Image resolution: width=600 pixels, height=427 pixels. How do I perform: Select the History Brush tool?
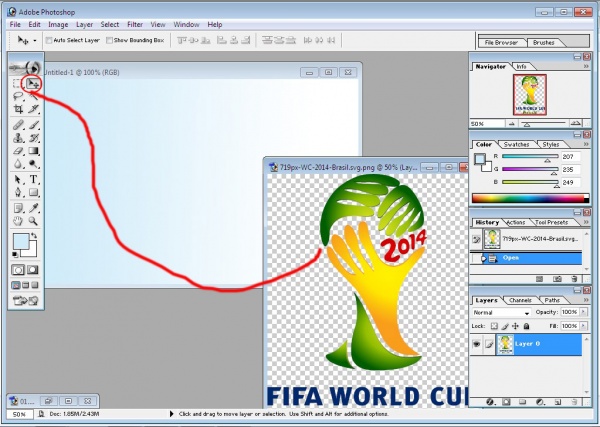34,138
